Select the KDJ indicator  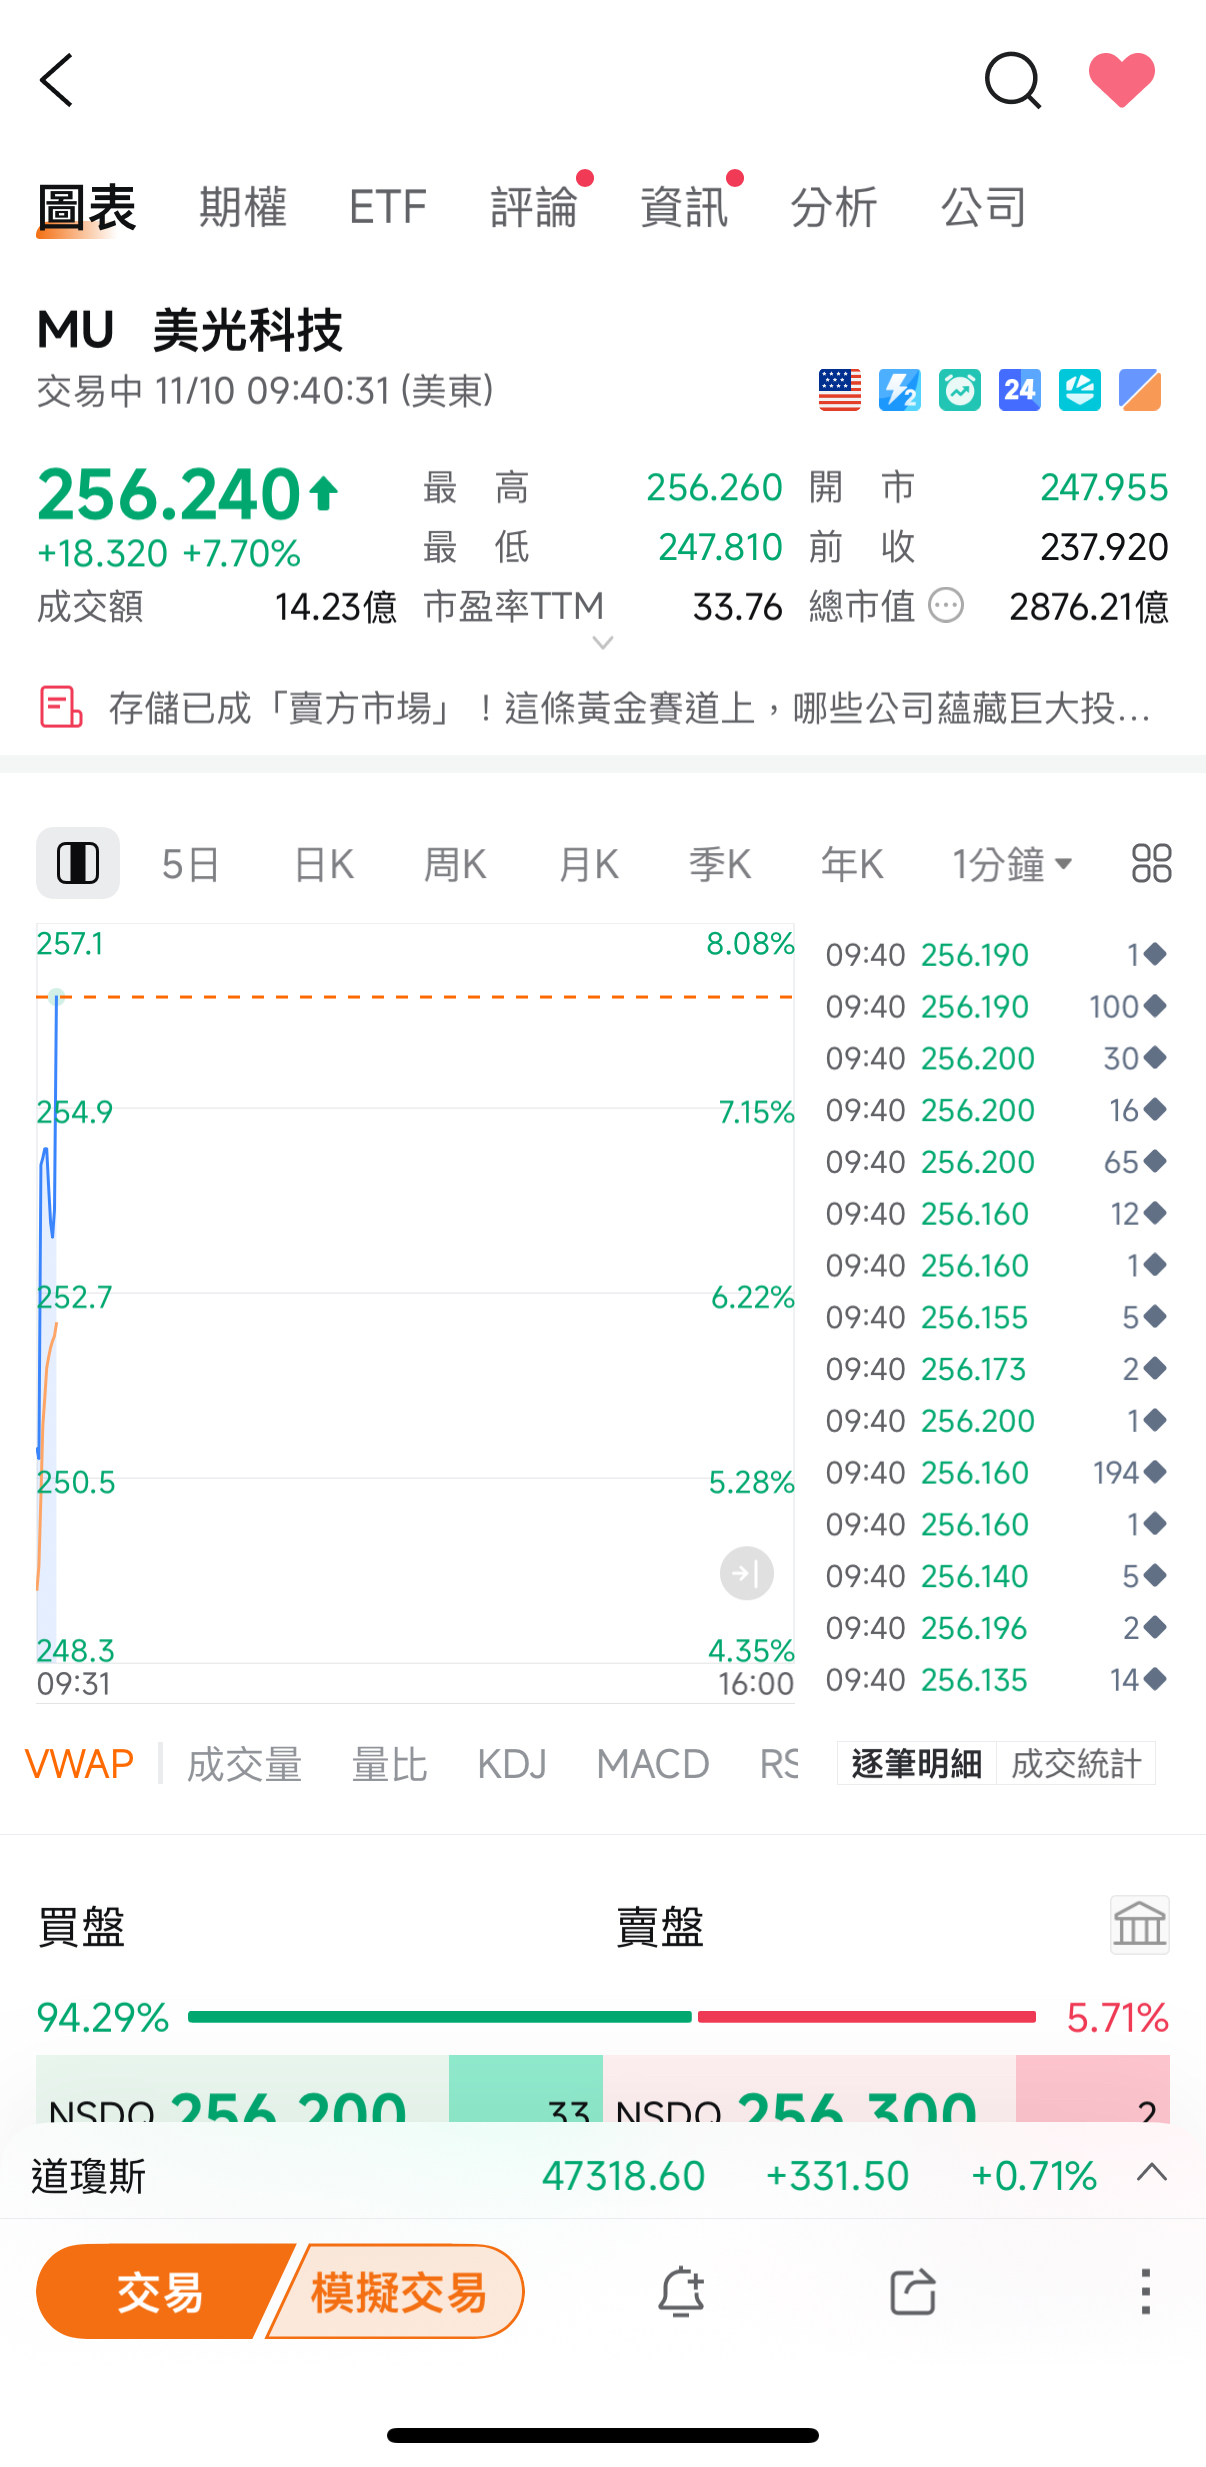pyautogui.click(x=512, y=1764)
